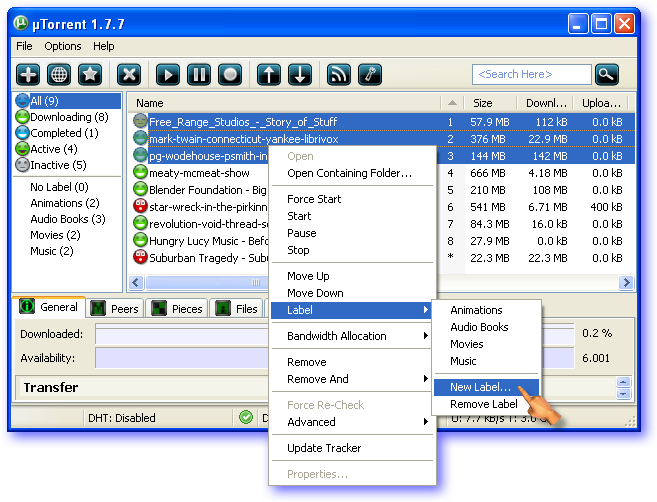Open the RSS Downloader icon
Image resolution: width=657 pixels, height=502 pixels.
(x=339, y=74)
